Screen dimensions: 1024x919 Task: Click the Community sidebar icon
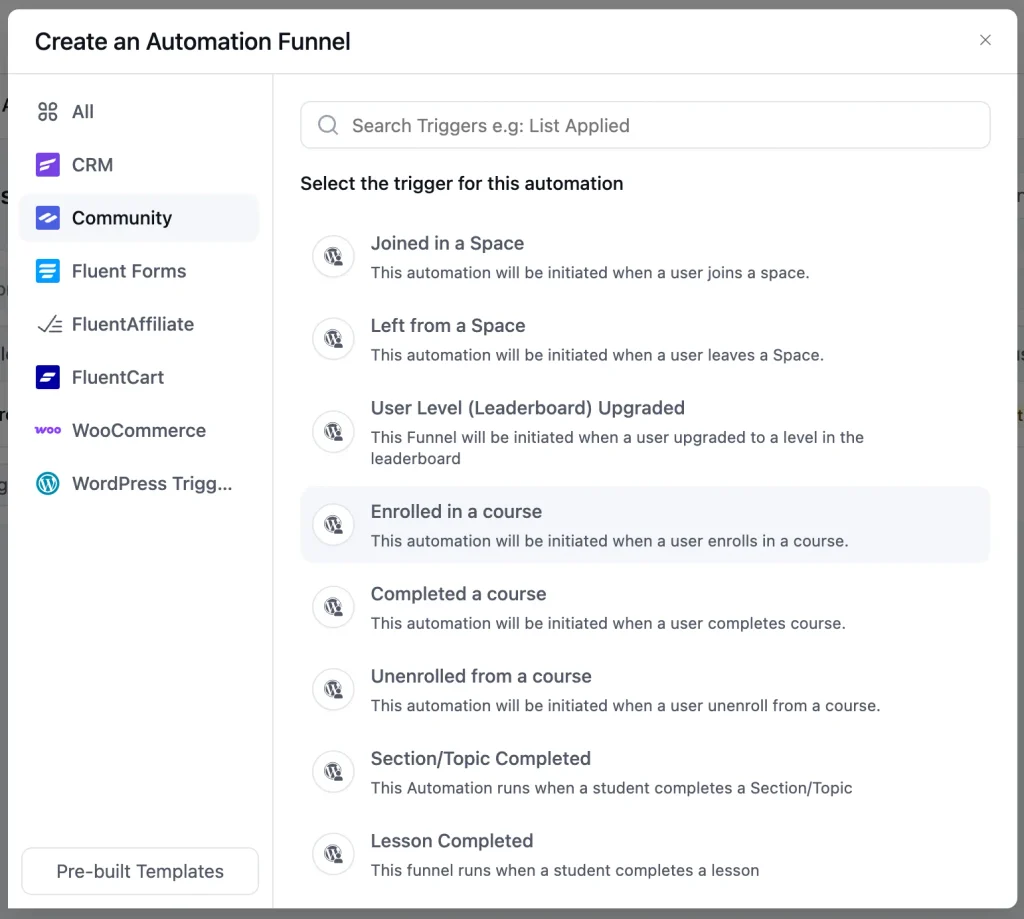pyautogui.click(x=48, y=218)
